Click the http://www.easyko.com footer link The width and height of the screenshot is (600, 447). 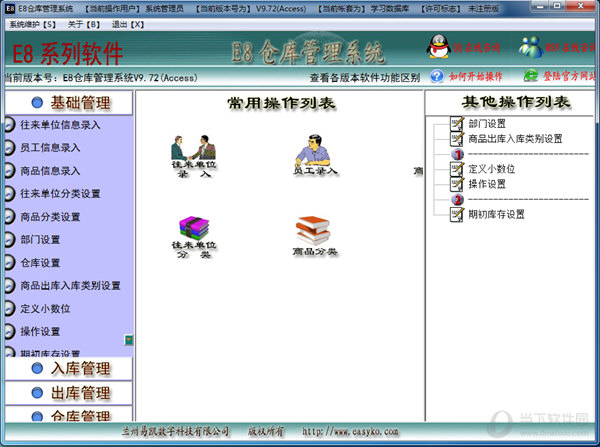350,432
